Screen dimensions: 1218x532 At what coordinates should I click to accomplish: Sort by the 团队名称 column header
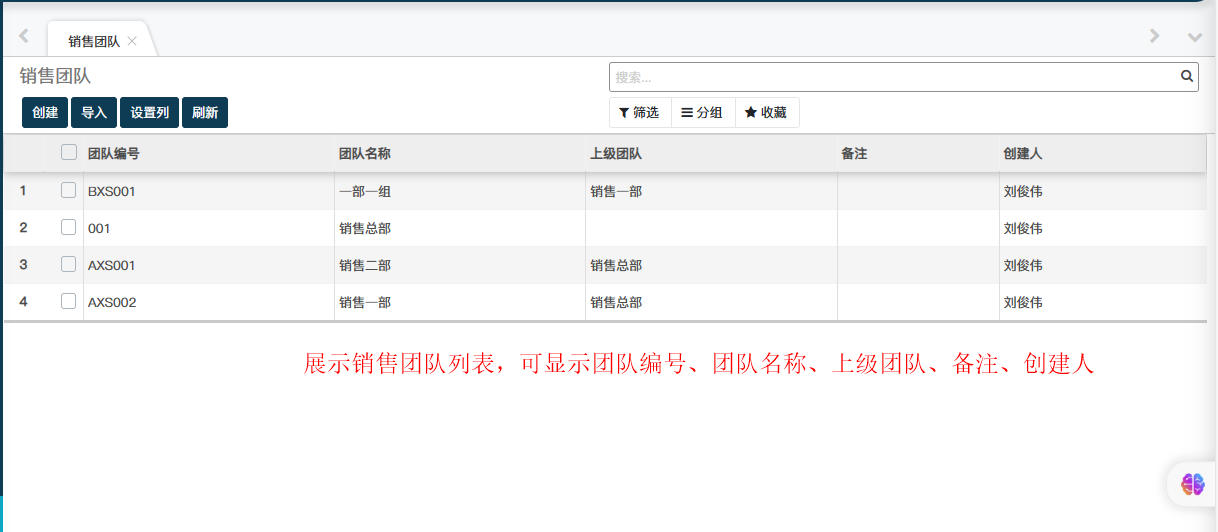click(x=365, y=154)
